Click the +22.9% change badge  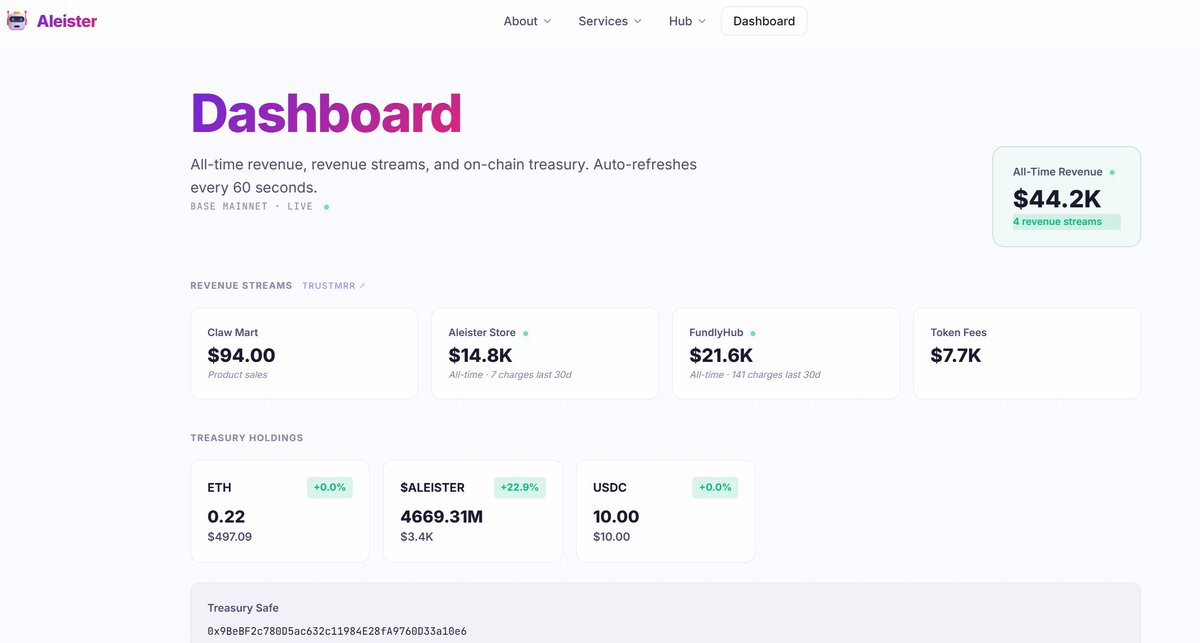pos(520,488)
